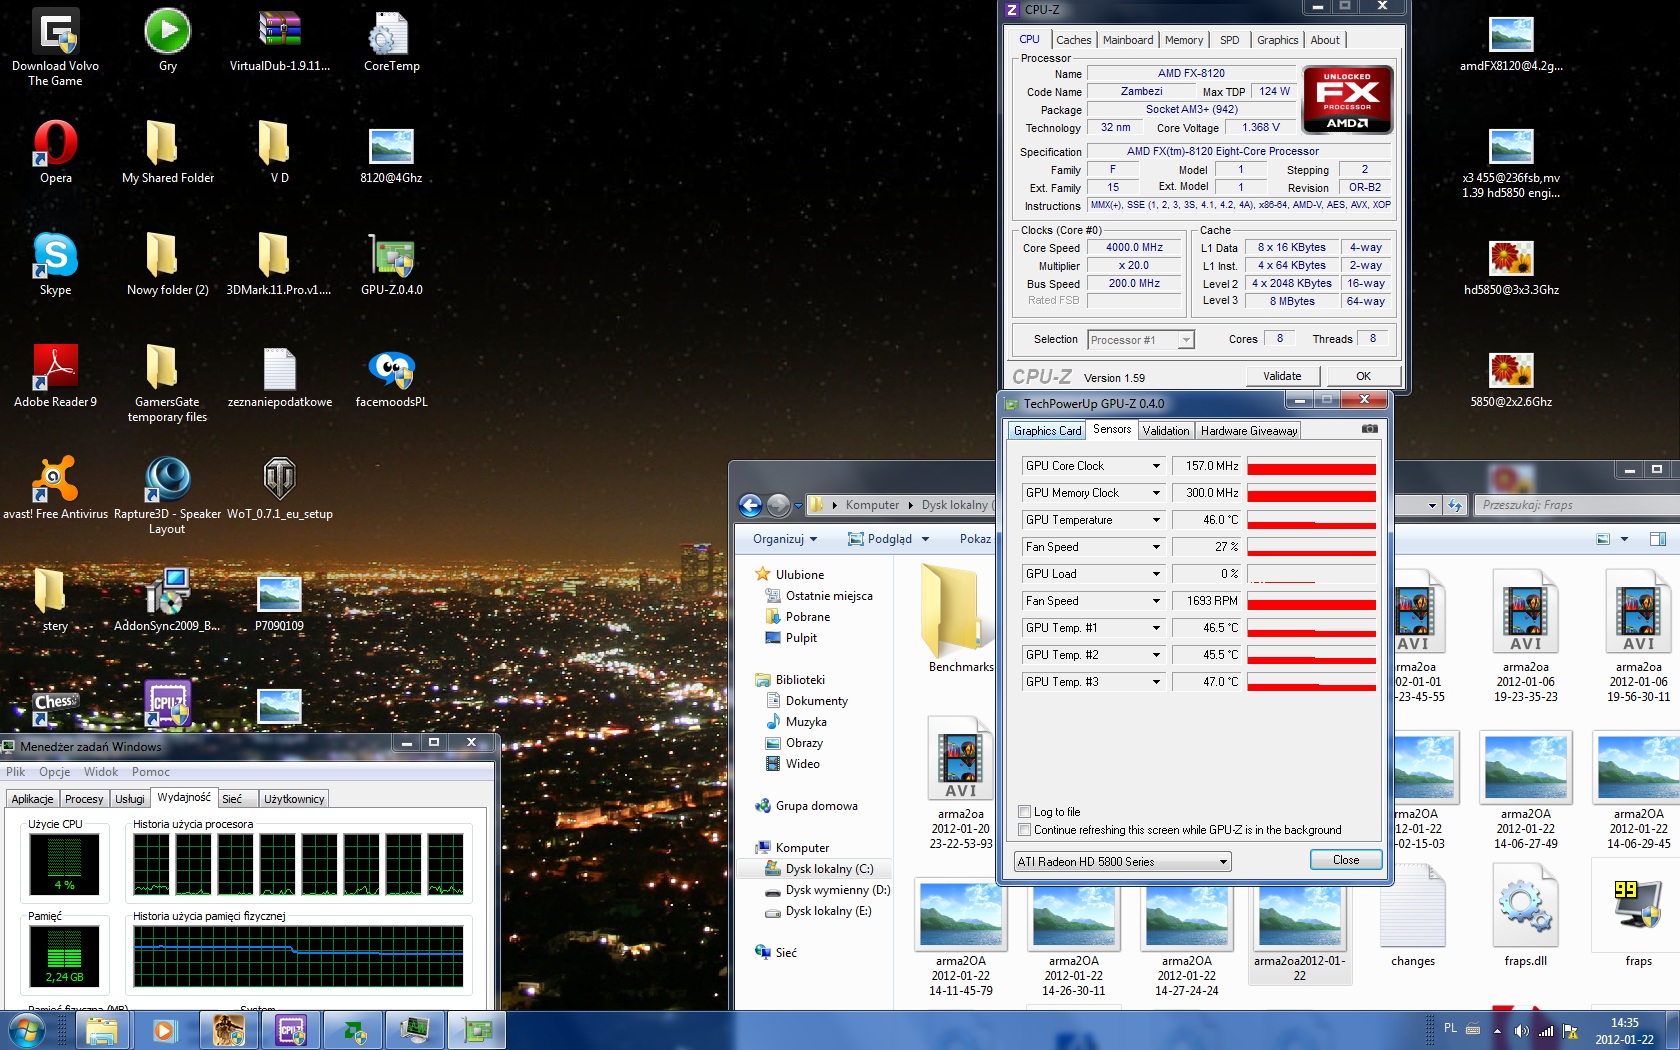This screenshot has width=1680, height=1050.
Task: Launch Opera from desktop
Action: (56, 153)
